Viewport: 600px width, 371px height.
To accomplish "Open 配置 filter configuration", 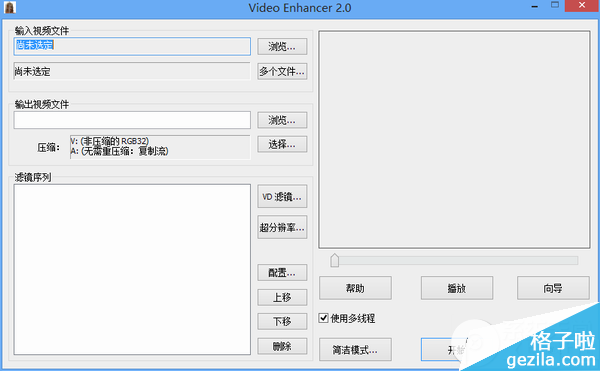I will (282, 273).
